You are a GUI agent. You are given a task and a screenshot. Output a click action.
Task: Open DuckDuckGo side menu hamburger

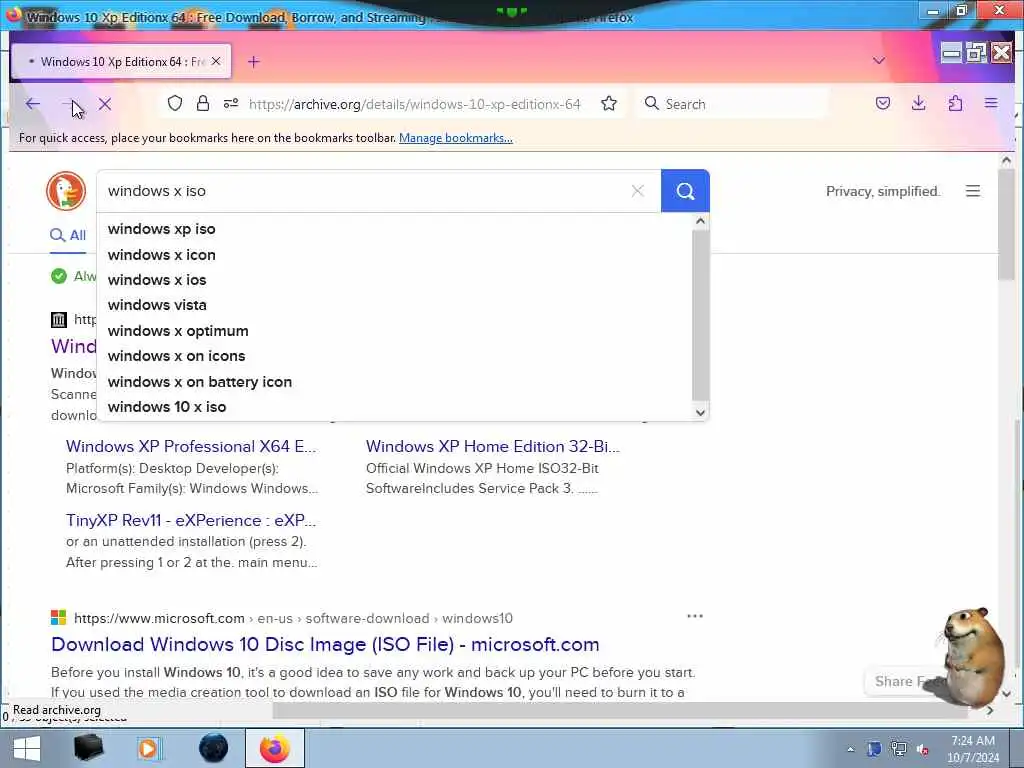(973, 191)
